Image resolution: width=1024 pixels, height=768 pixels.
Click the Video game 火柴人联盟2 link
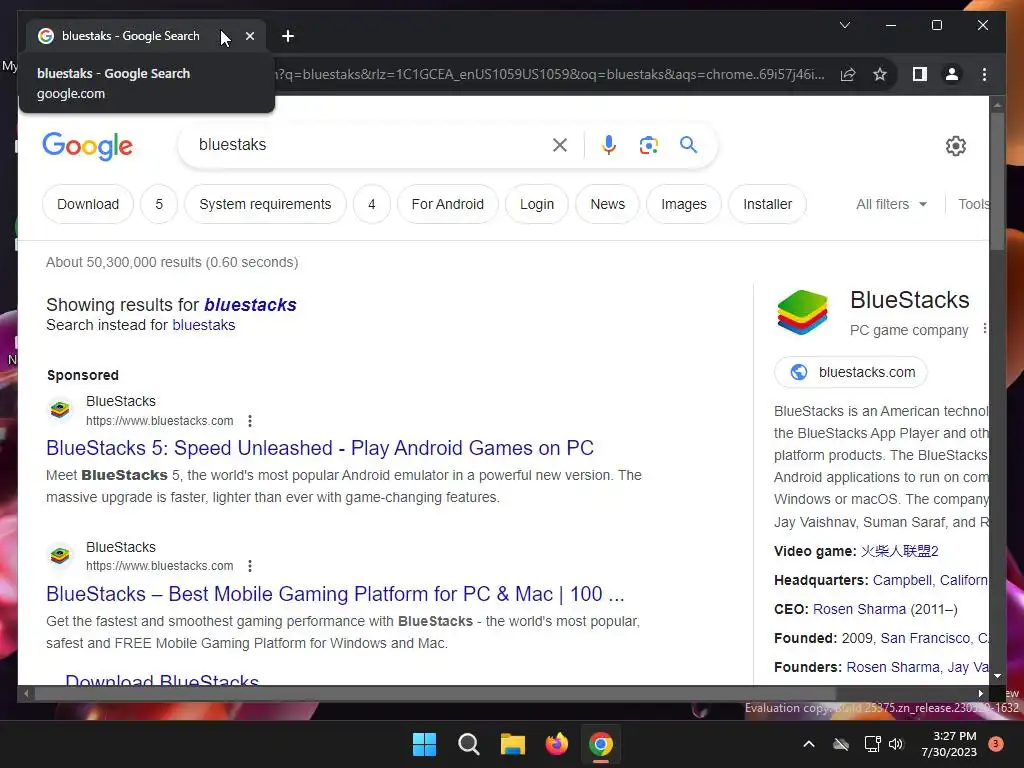(899, 551)
